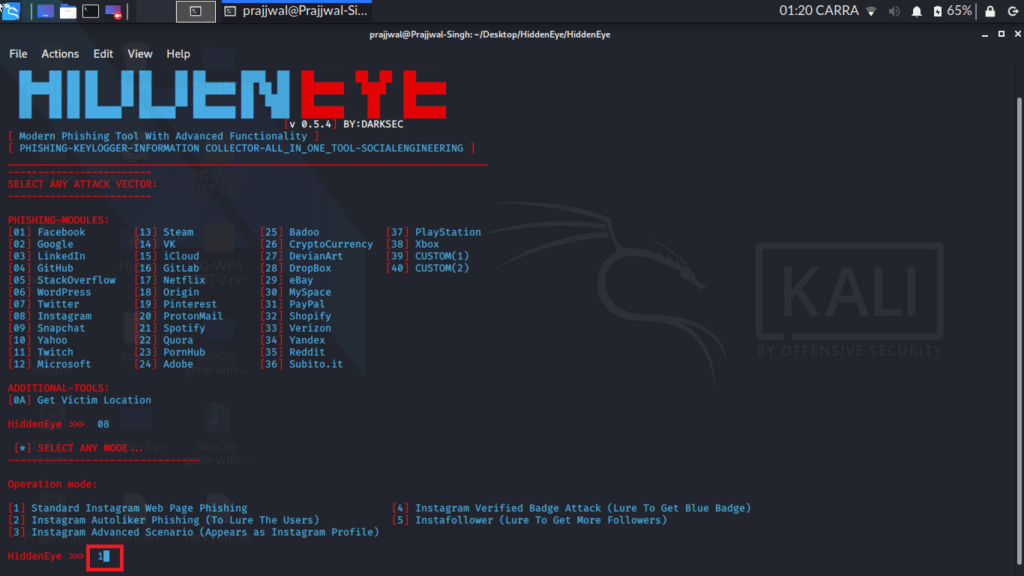Click the "[28] DropBox" entry
1024x576 pixels.
pyautogui.click(x=296, y=268)
